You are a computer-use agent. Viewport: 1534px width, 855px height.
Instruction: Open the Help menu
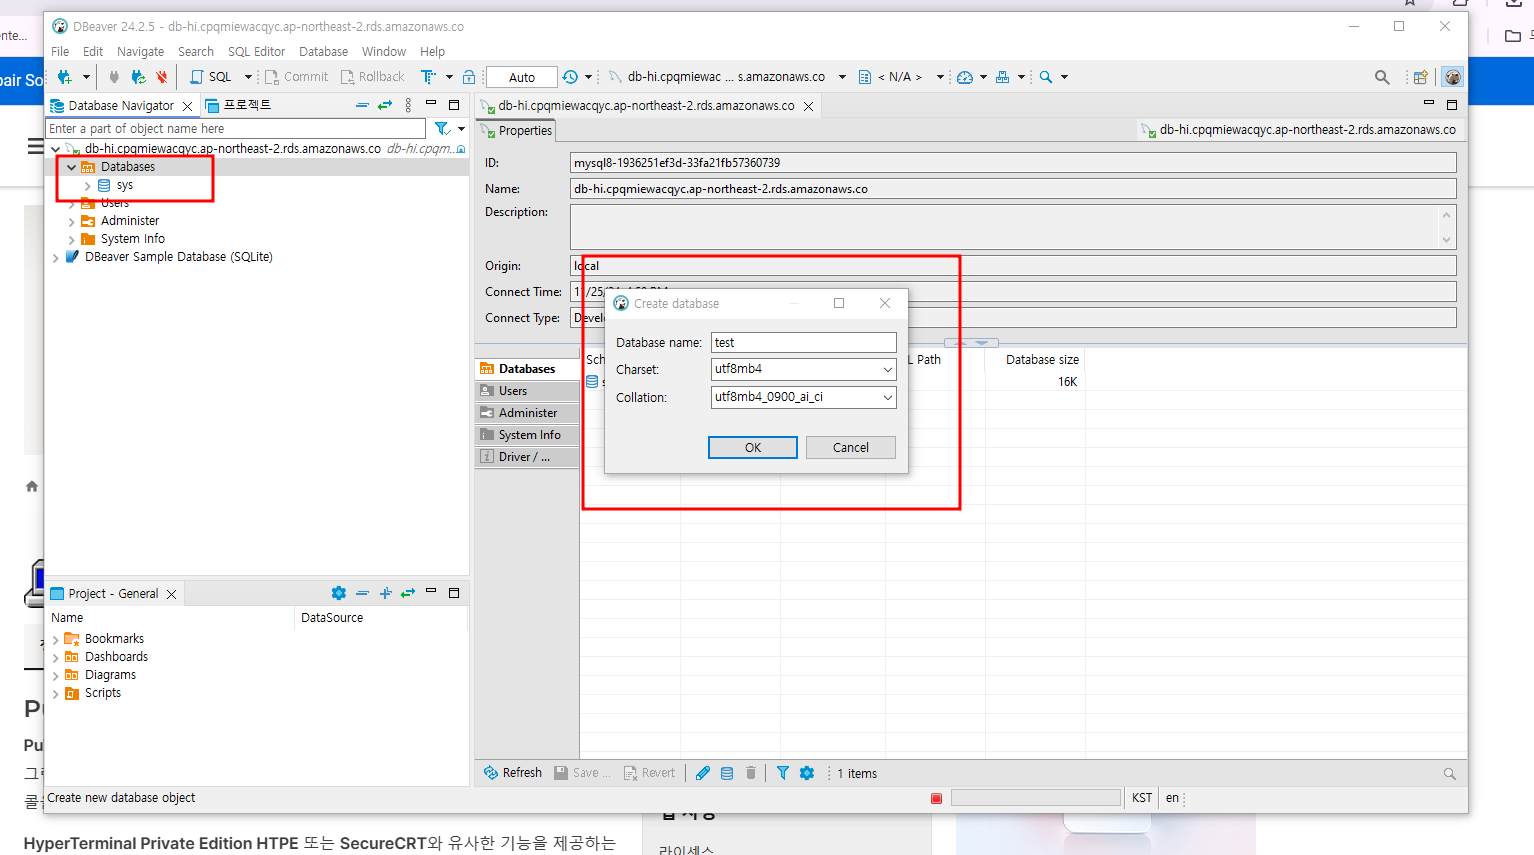coord(432,51)
